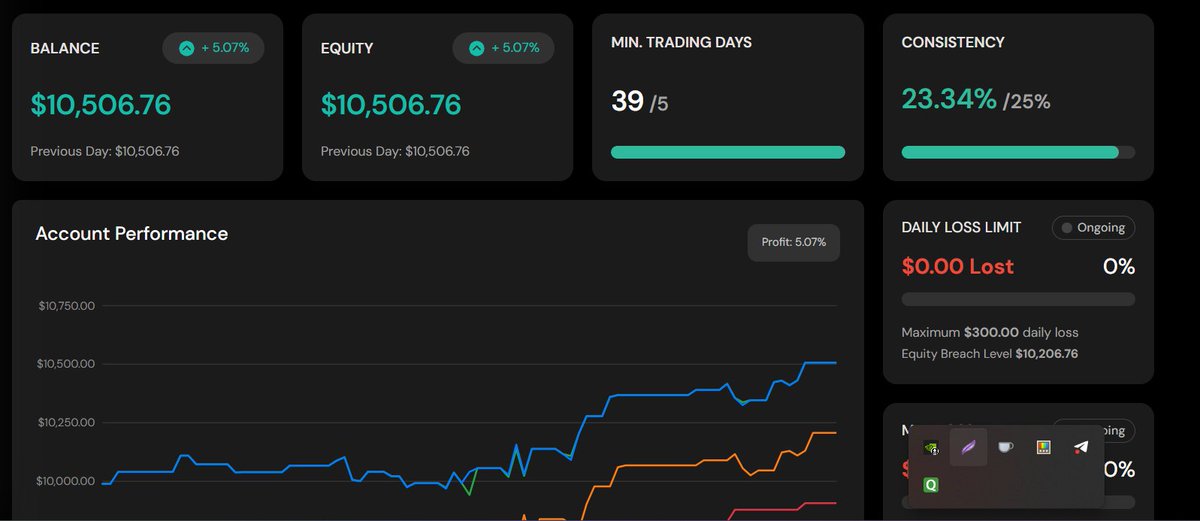
Task: Click the blue chart line's flat top
Action: pyautogui.click(x=821, y=362)
